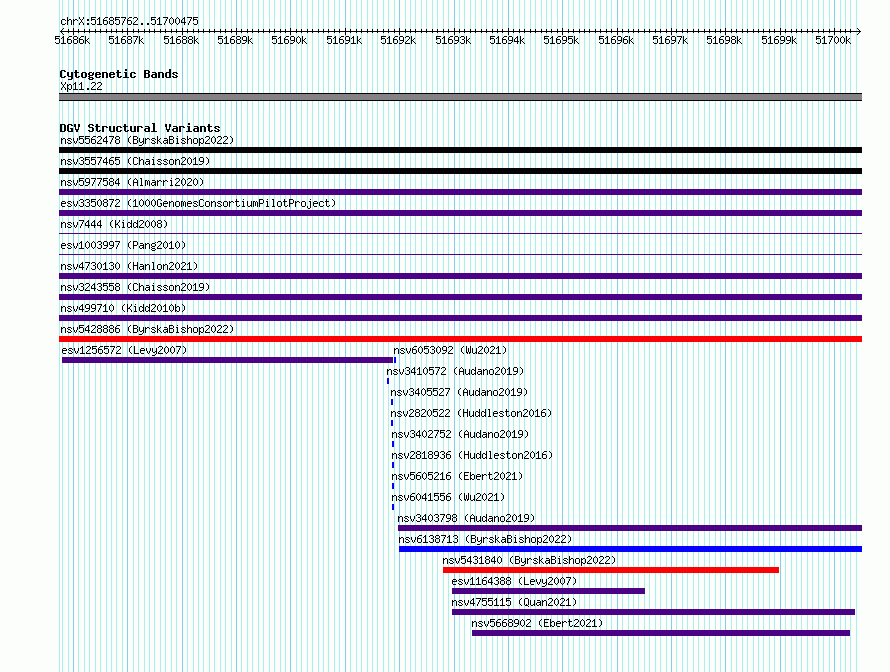The image size is (890, 672).
Task: Click the purple bar under nsv4730130
Action: [460, 276]
